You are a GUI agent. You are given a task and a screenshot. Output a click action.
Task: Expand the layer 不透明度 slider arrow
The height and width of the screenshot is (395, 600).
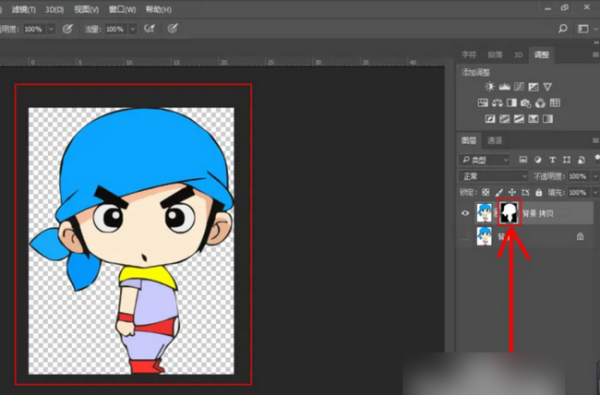595,176
